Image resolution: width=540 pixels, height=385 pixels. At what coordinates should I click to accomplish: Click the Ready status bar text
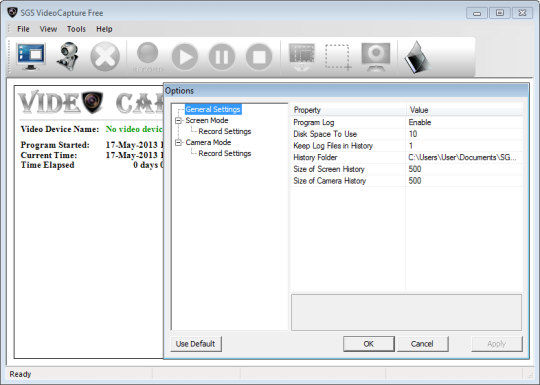(x=20, y=374)
